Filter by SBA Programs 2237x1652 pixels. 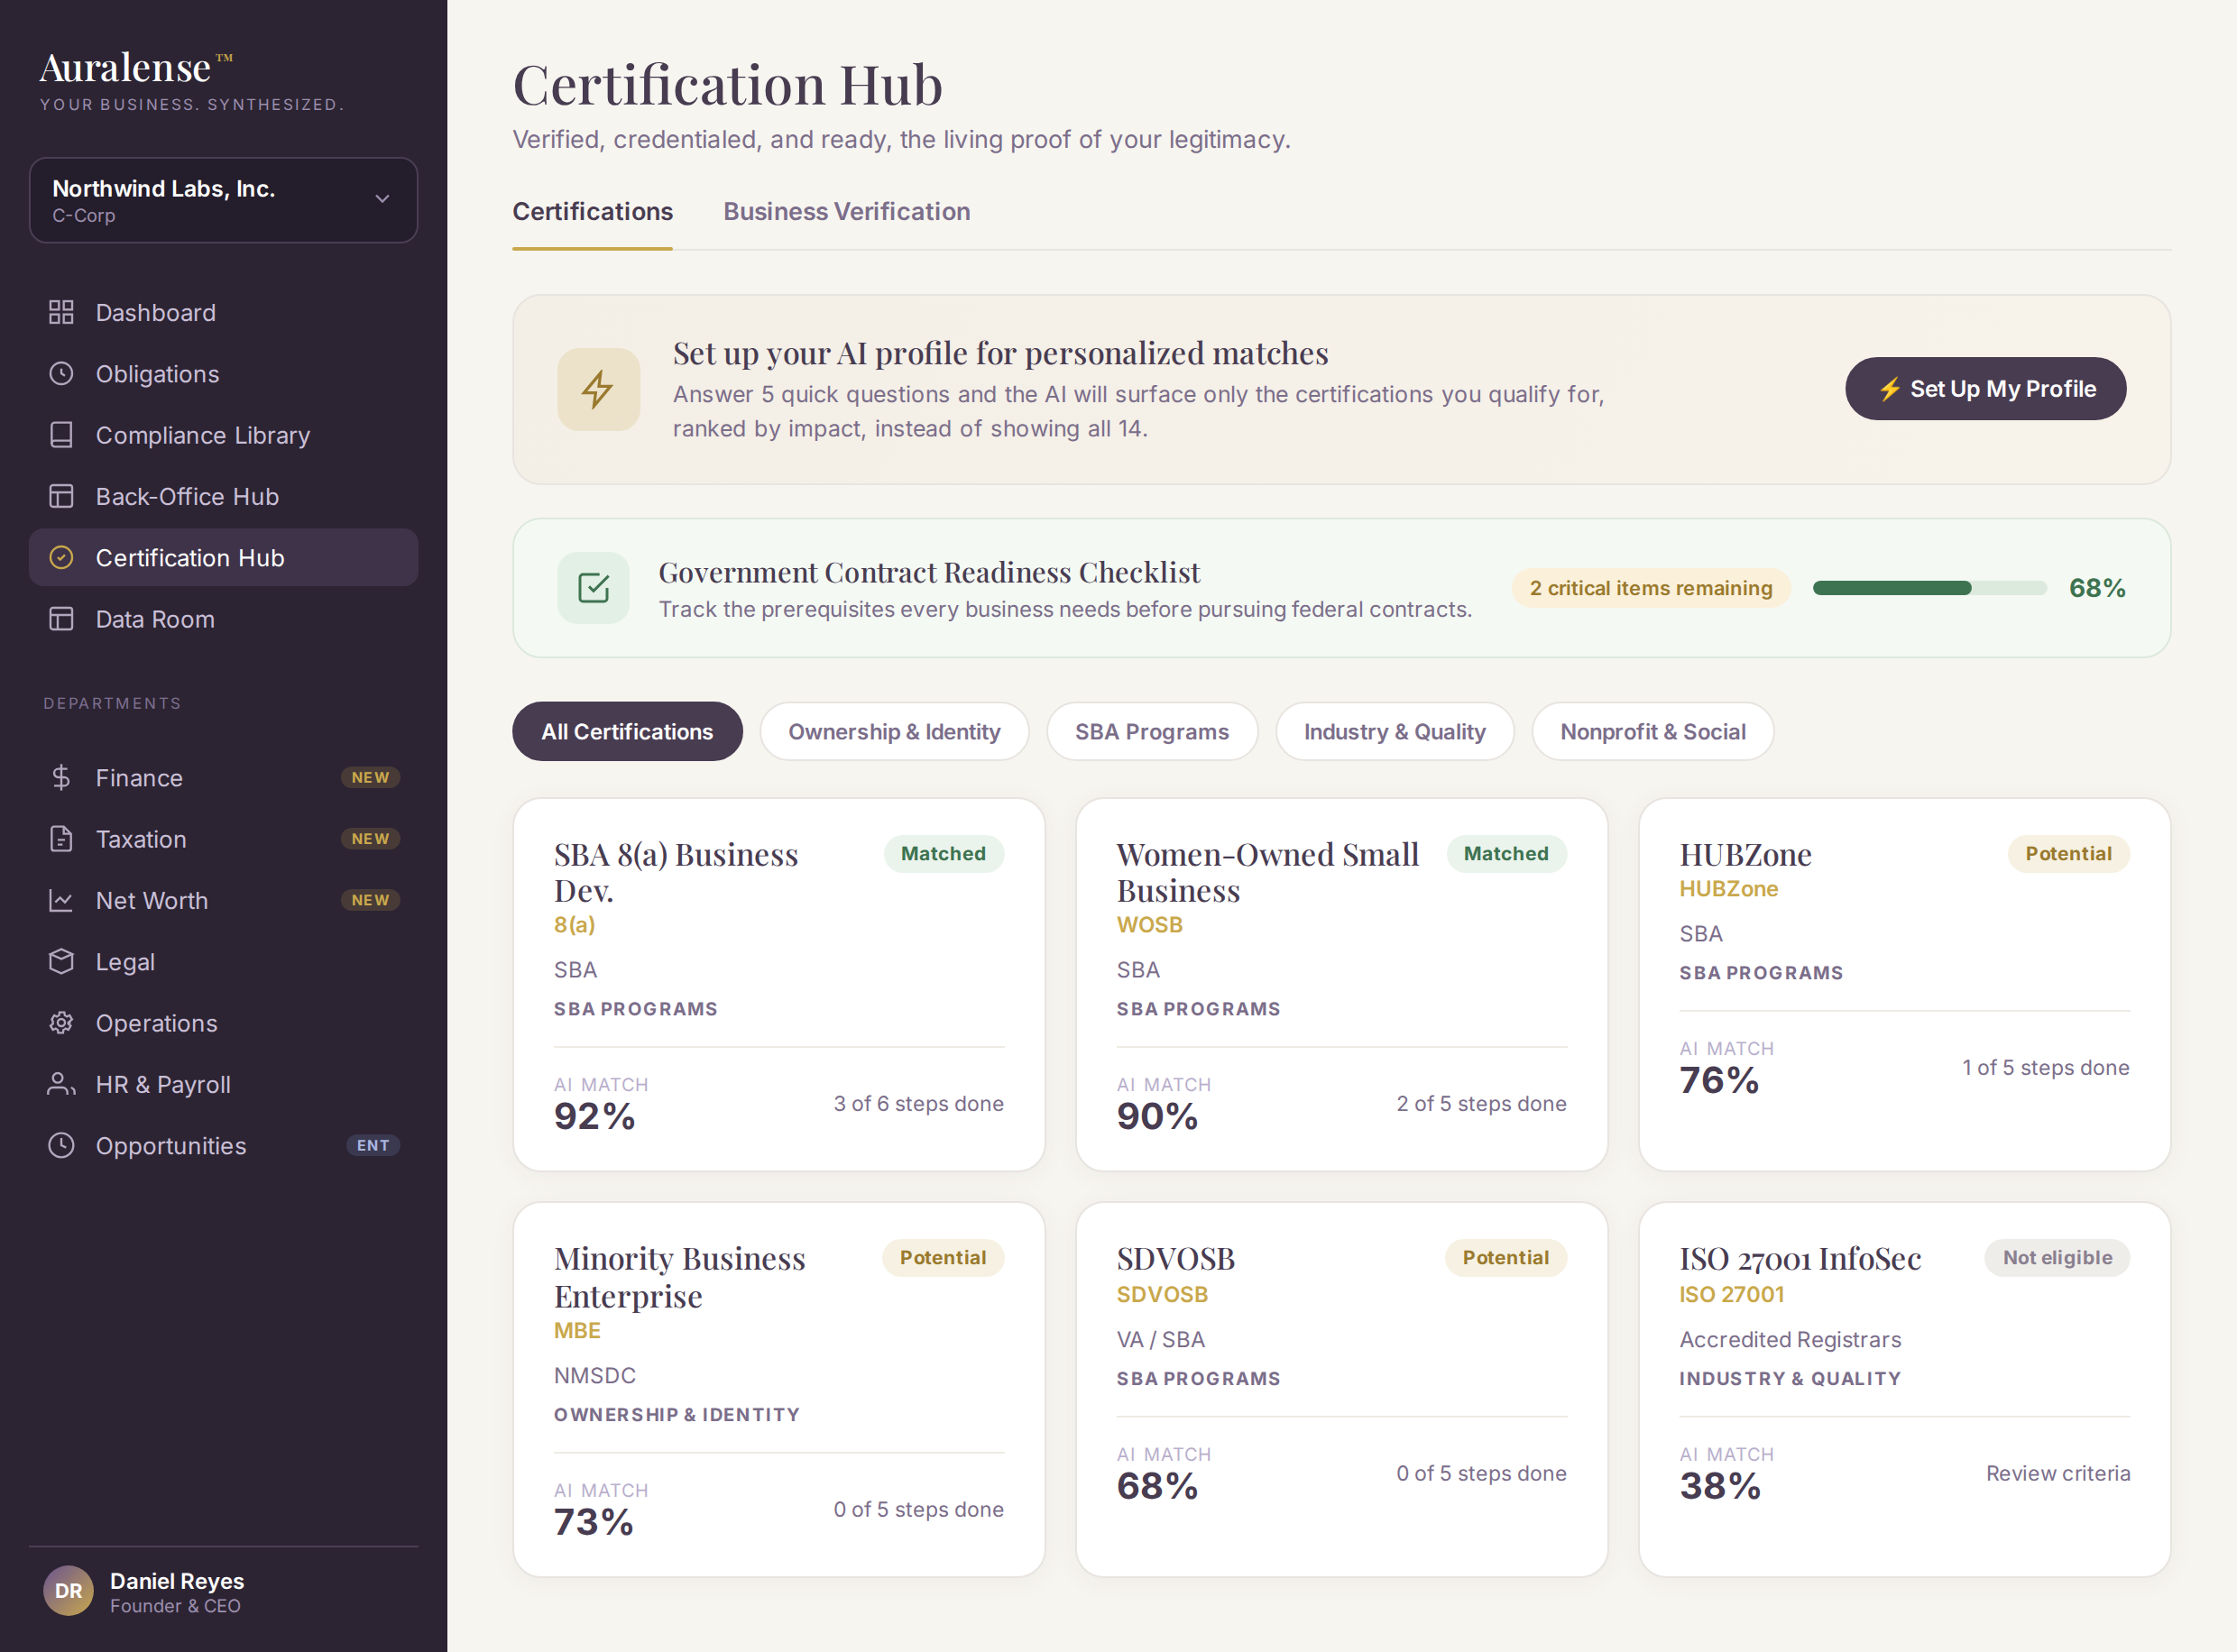tap(1151, 732)
